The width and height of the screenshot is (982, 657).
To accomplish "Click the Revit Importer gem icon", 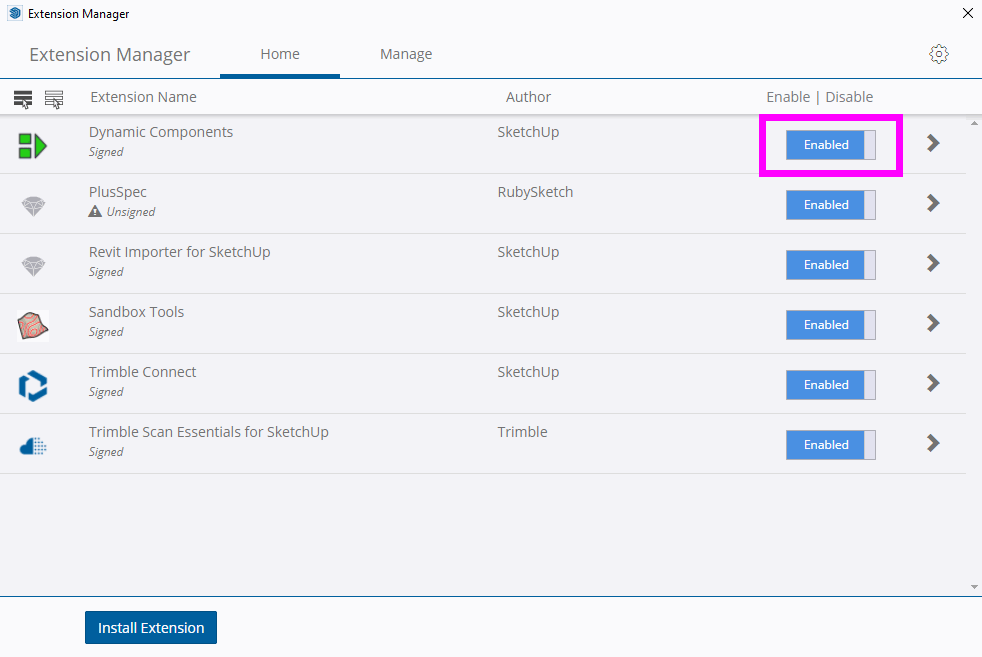I will click(x=33, y=266).
